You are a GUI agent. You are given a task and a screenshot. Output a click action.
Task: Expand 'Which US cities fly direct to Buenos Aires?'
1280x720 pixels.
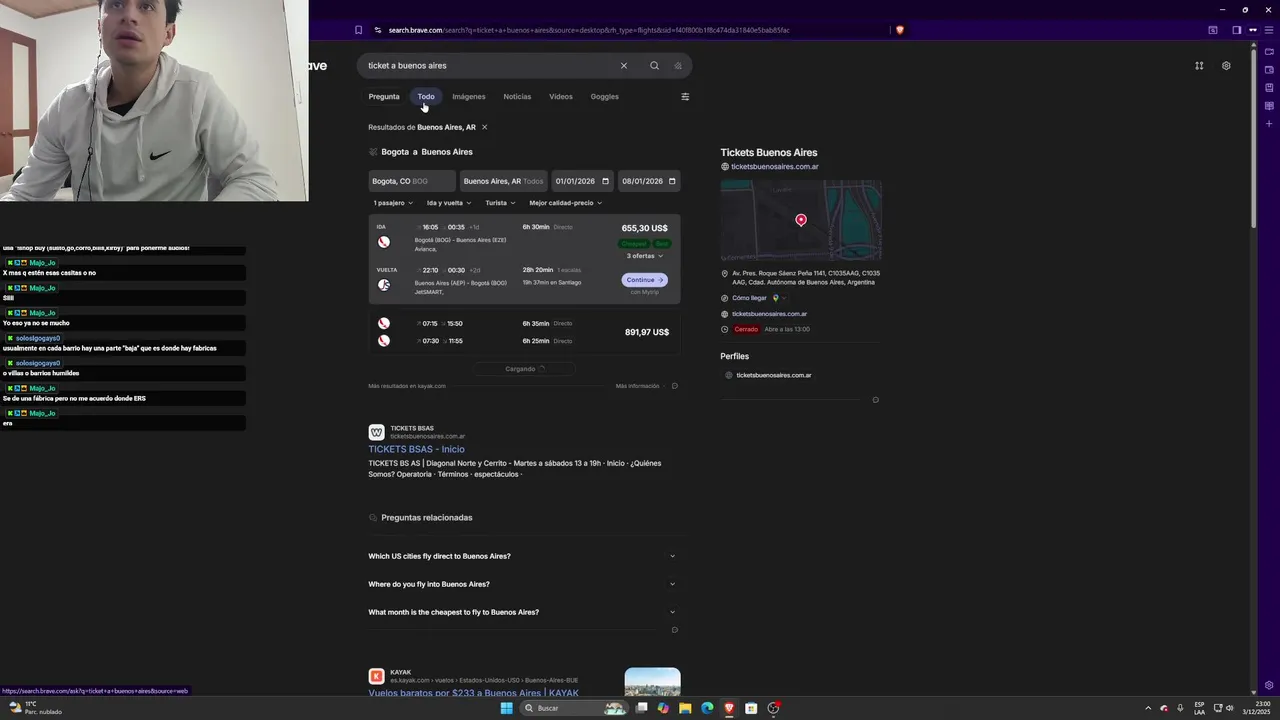click(x=522, y=556)
